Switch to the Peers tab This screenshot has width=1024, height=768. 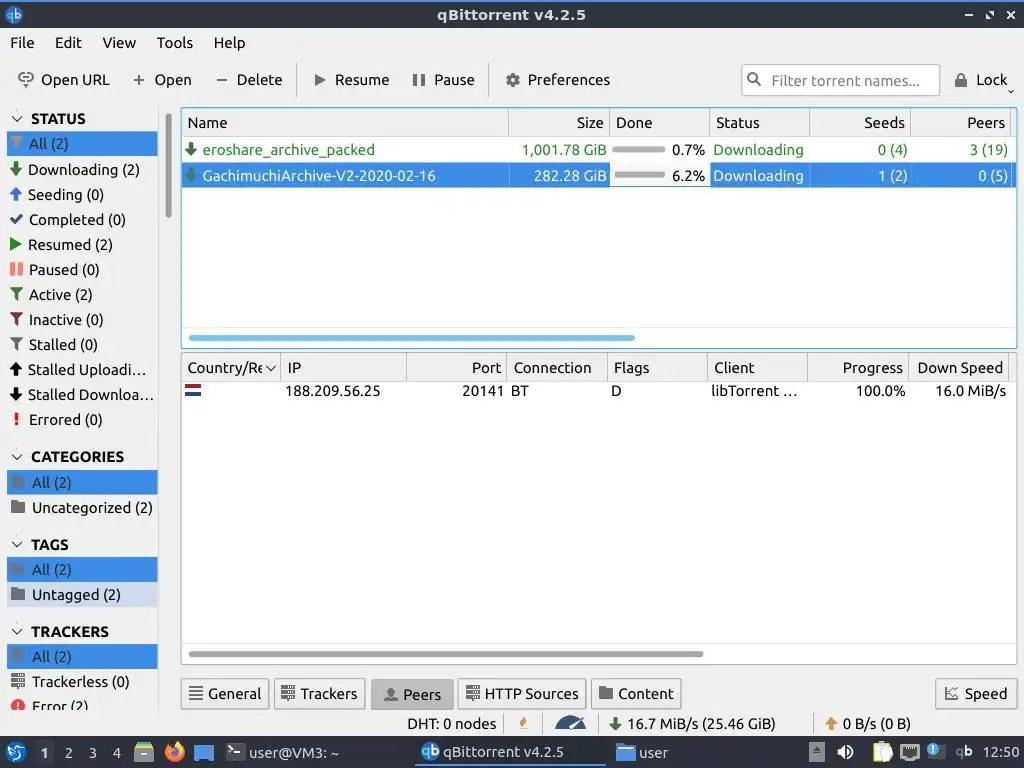click(412, 694)
